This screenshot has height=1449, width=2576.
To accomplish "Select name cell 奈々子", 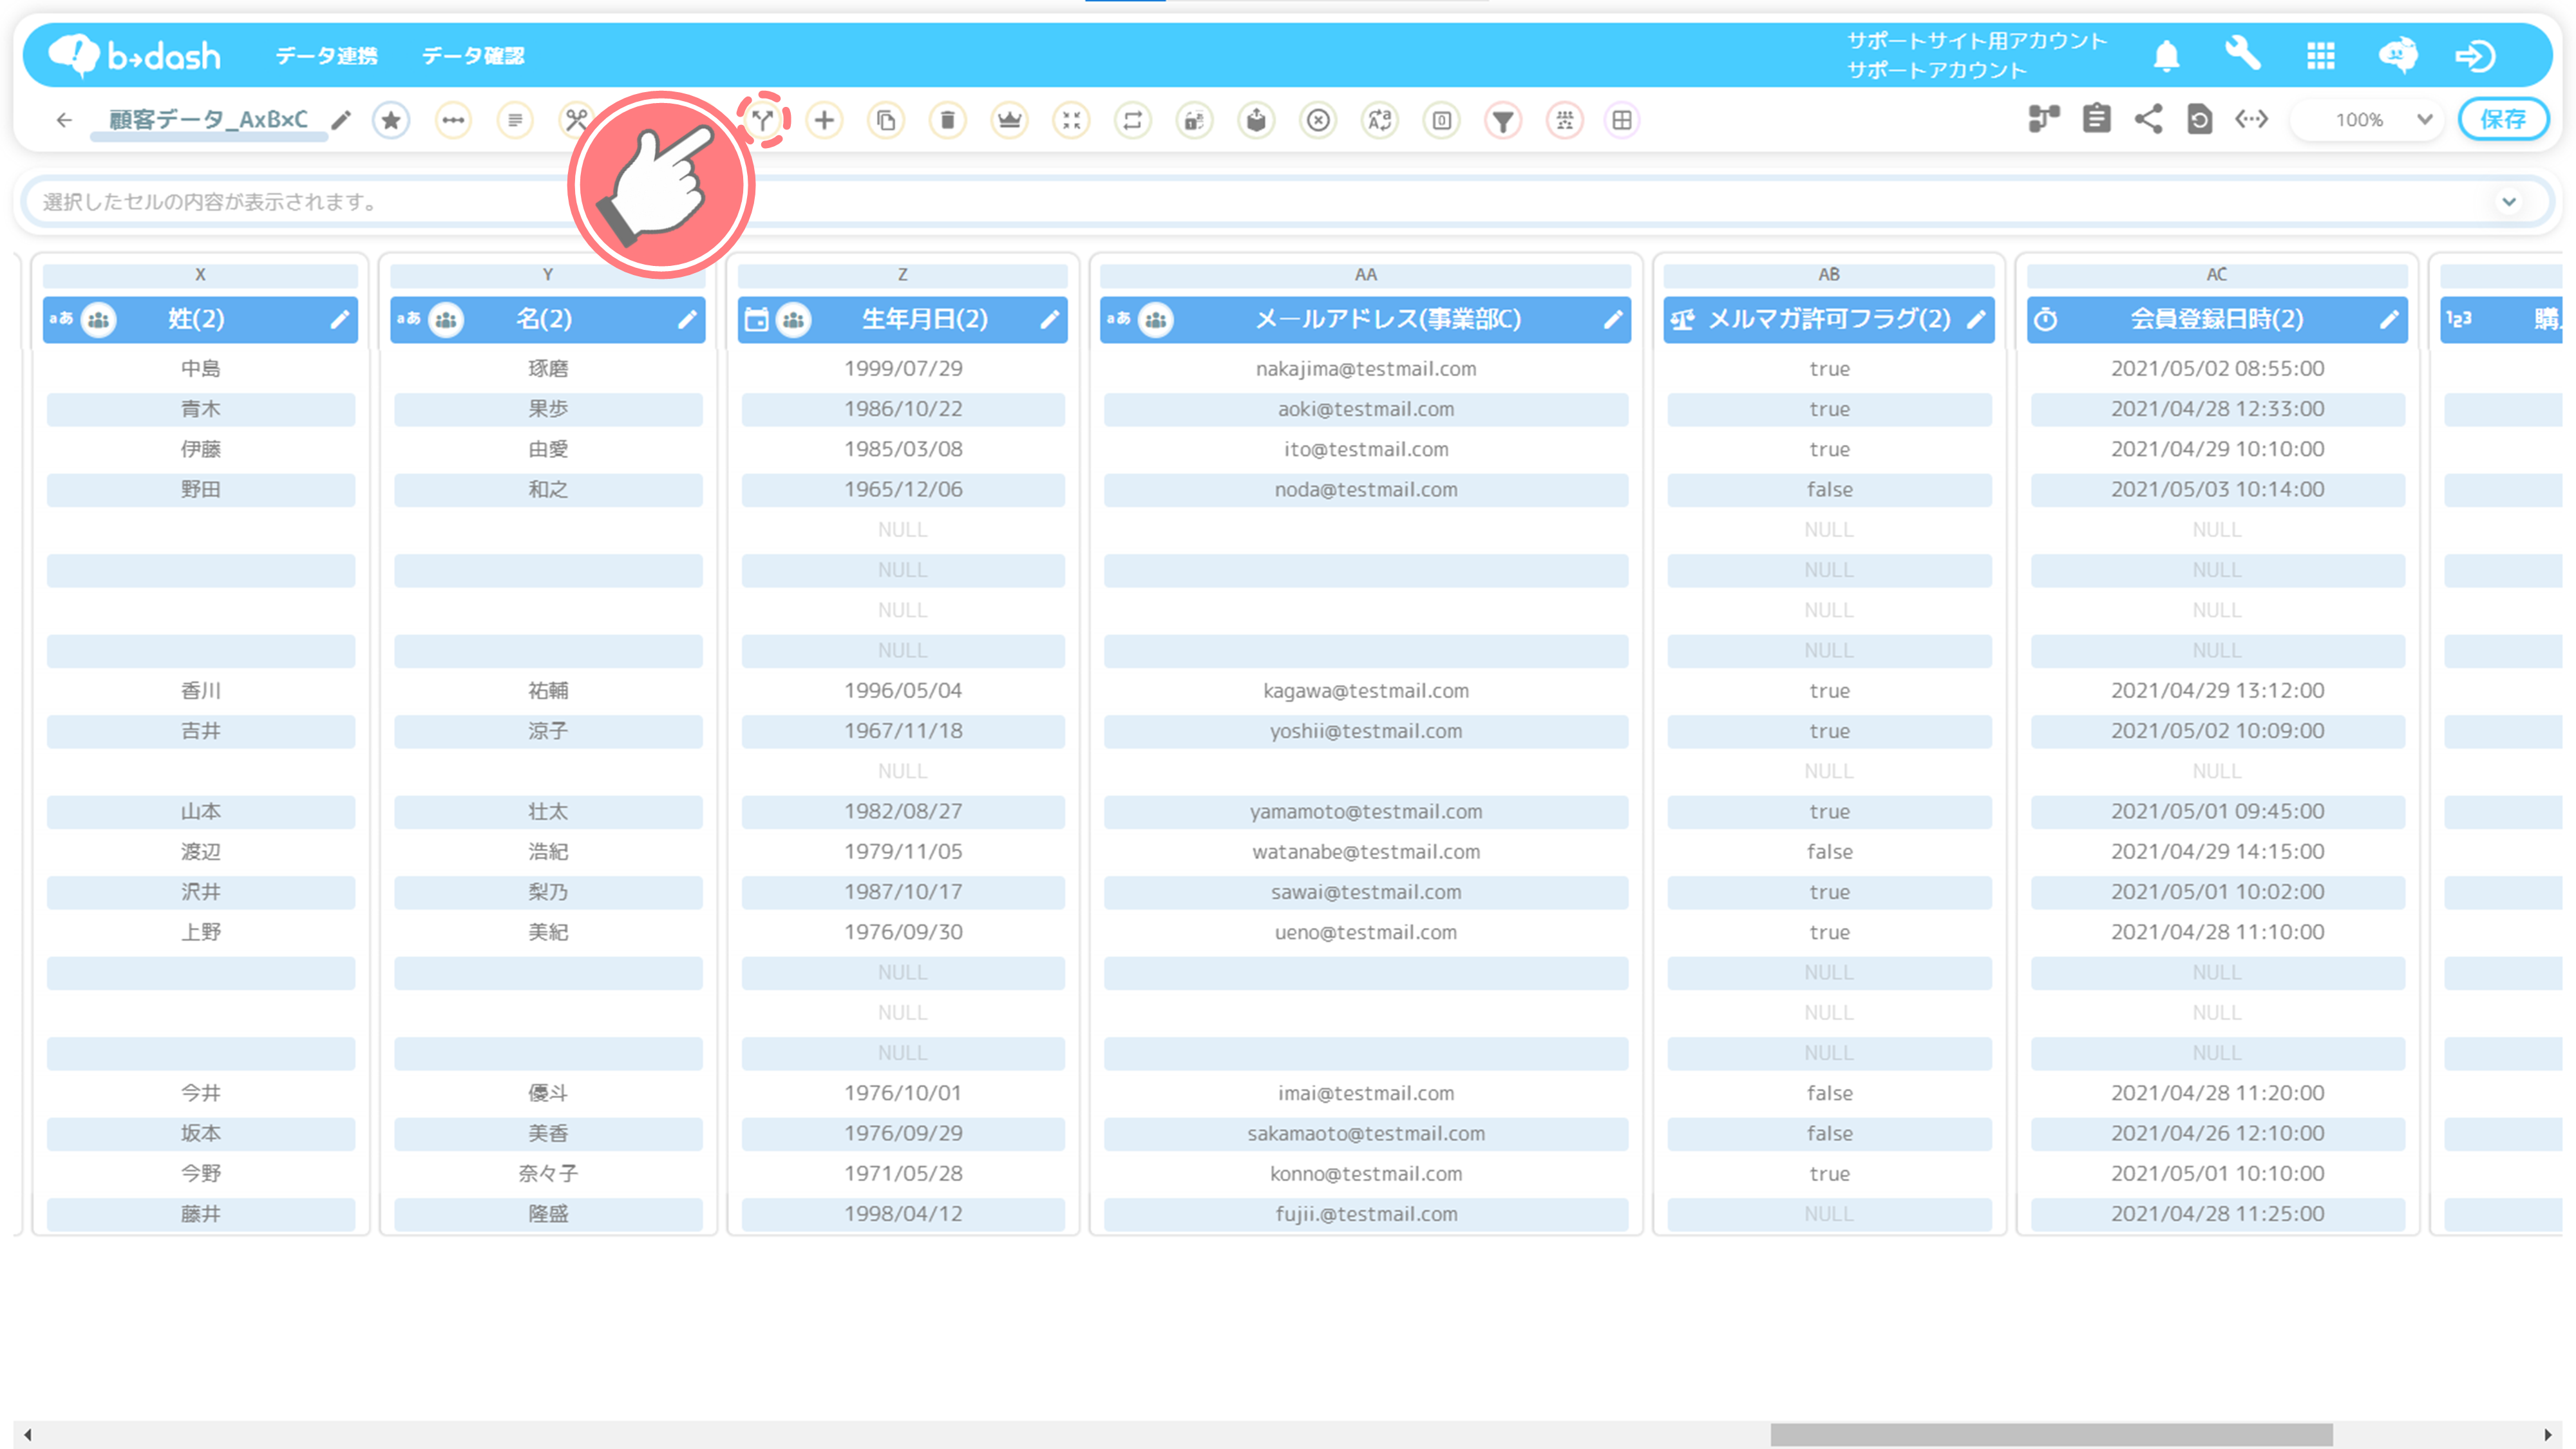I will pos(548,1174).
